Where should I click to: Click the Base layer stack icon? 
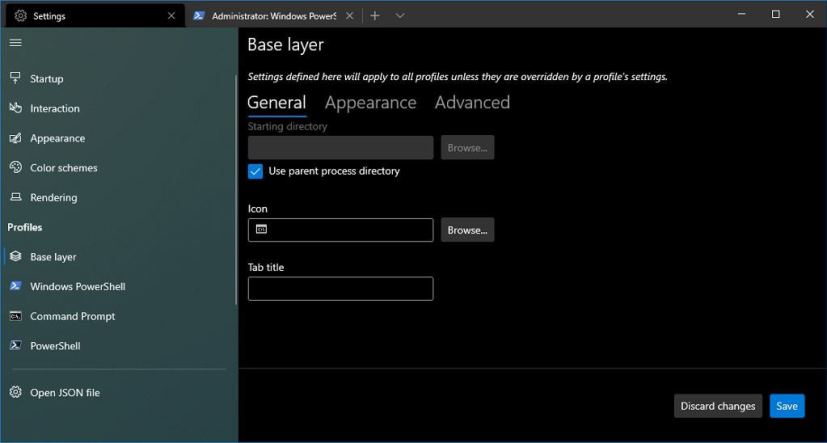pyautogui.click(x=16, y=257)
